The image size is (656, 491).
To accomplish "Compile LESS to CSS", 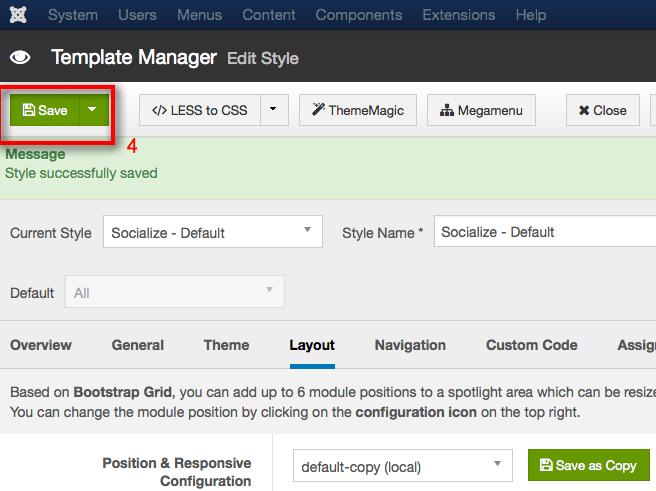I will [x=200, y=110].
